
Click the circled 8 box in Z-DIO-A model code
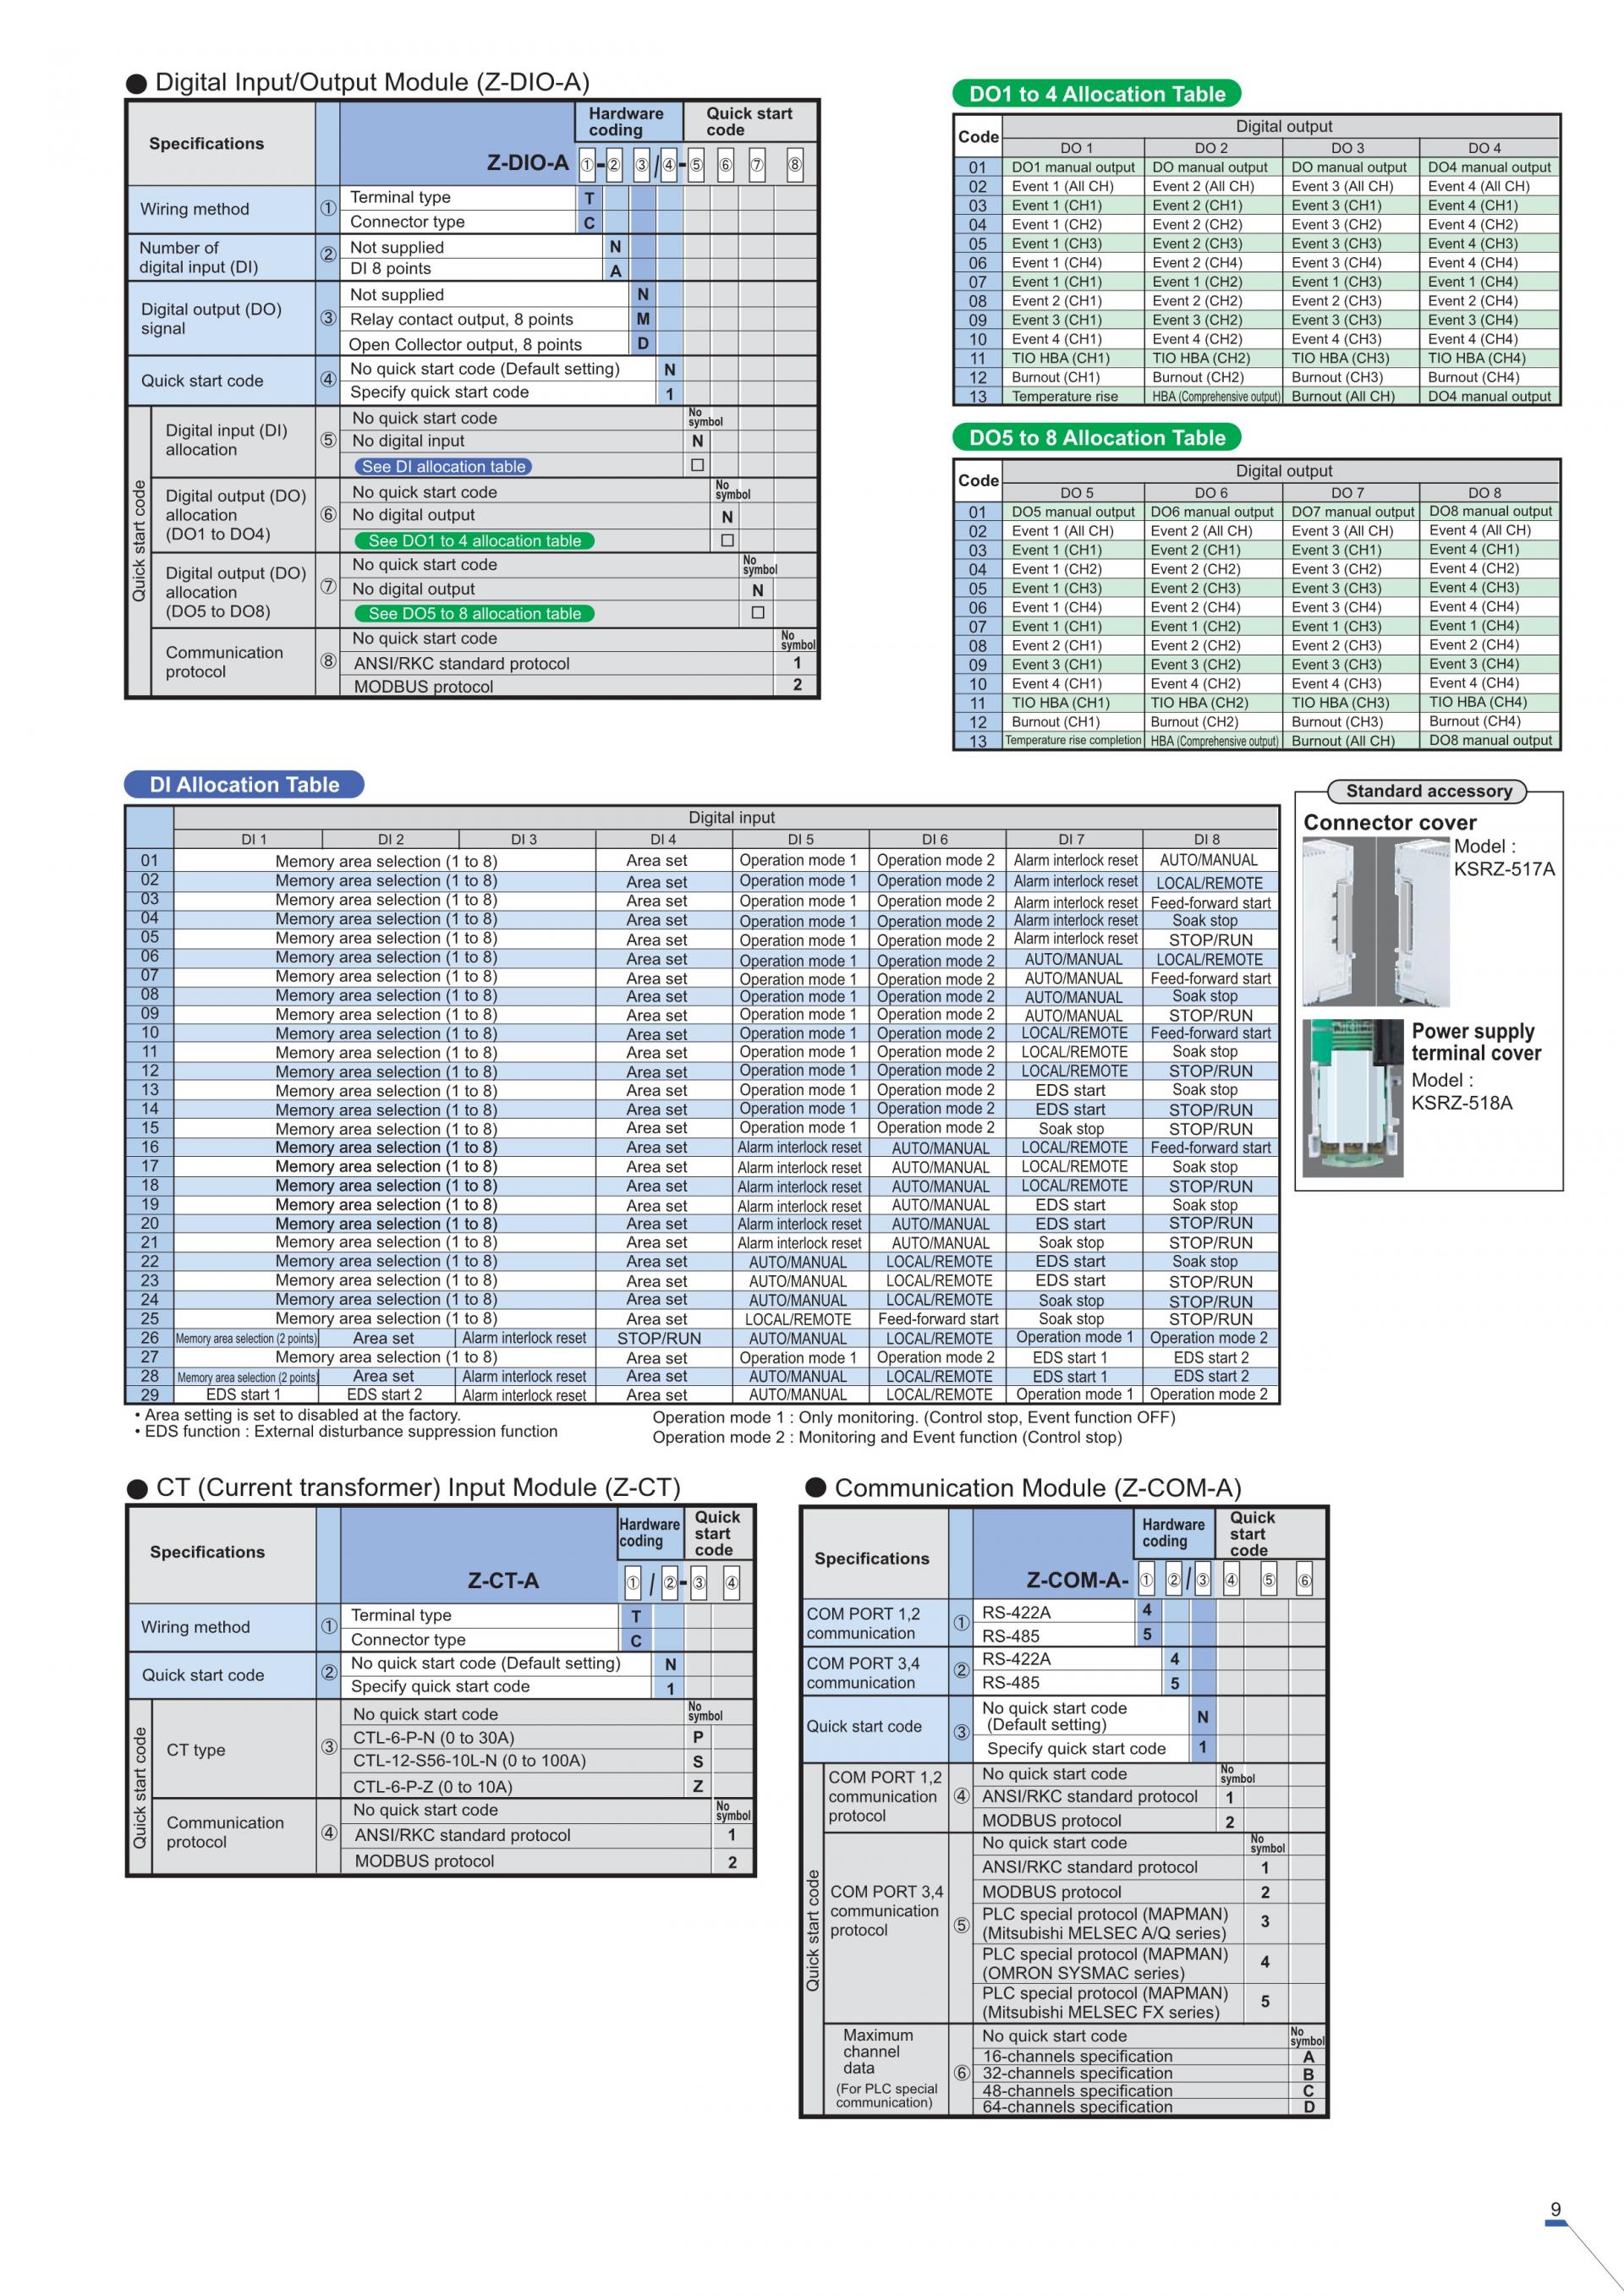click(x=795, y=165)
